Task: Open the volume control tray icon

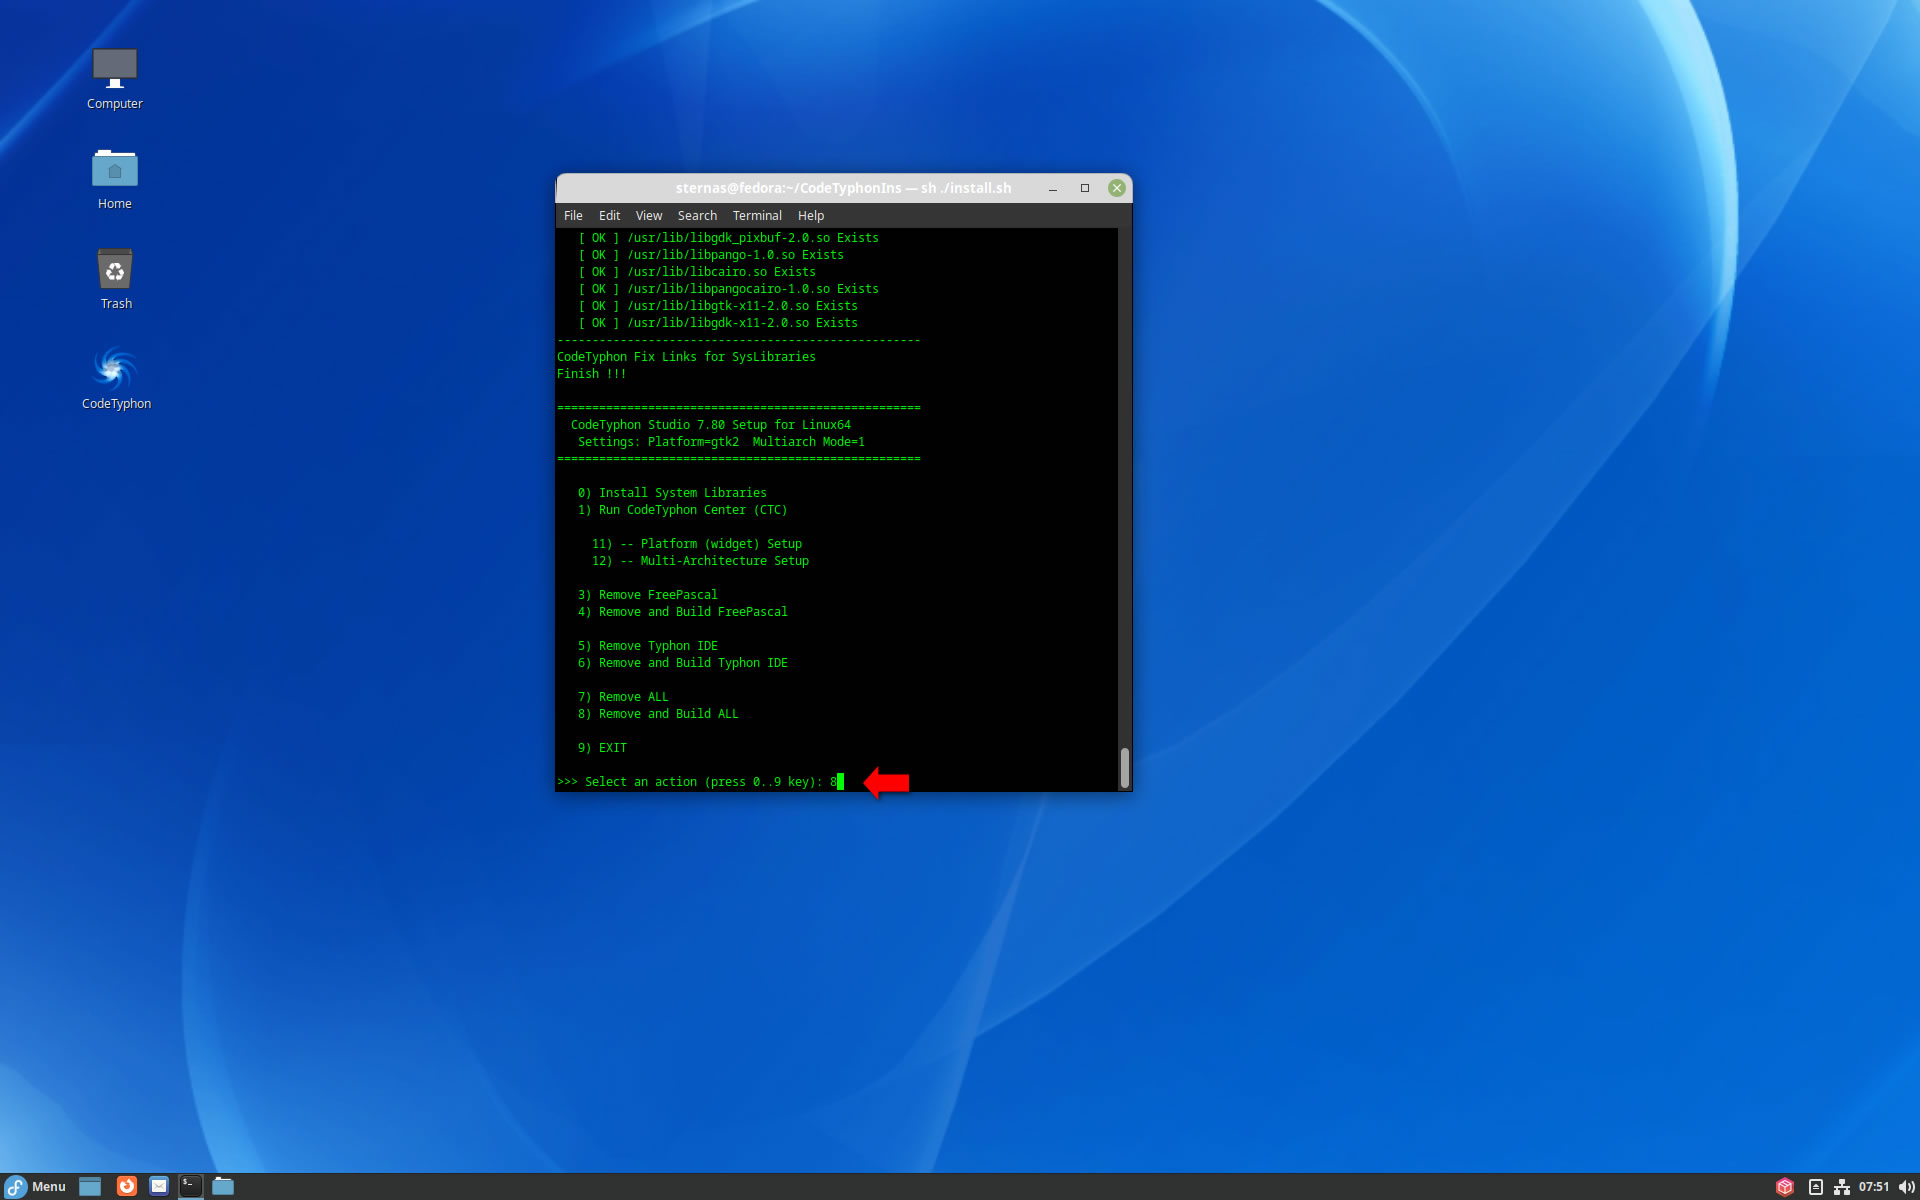Action: point(1906,1187)
